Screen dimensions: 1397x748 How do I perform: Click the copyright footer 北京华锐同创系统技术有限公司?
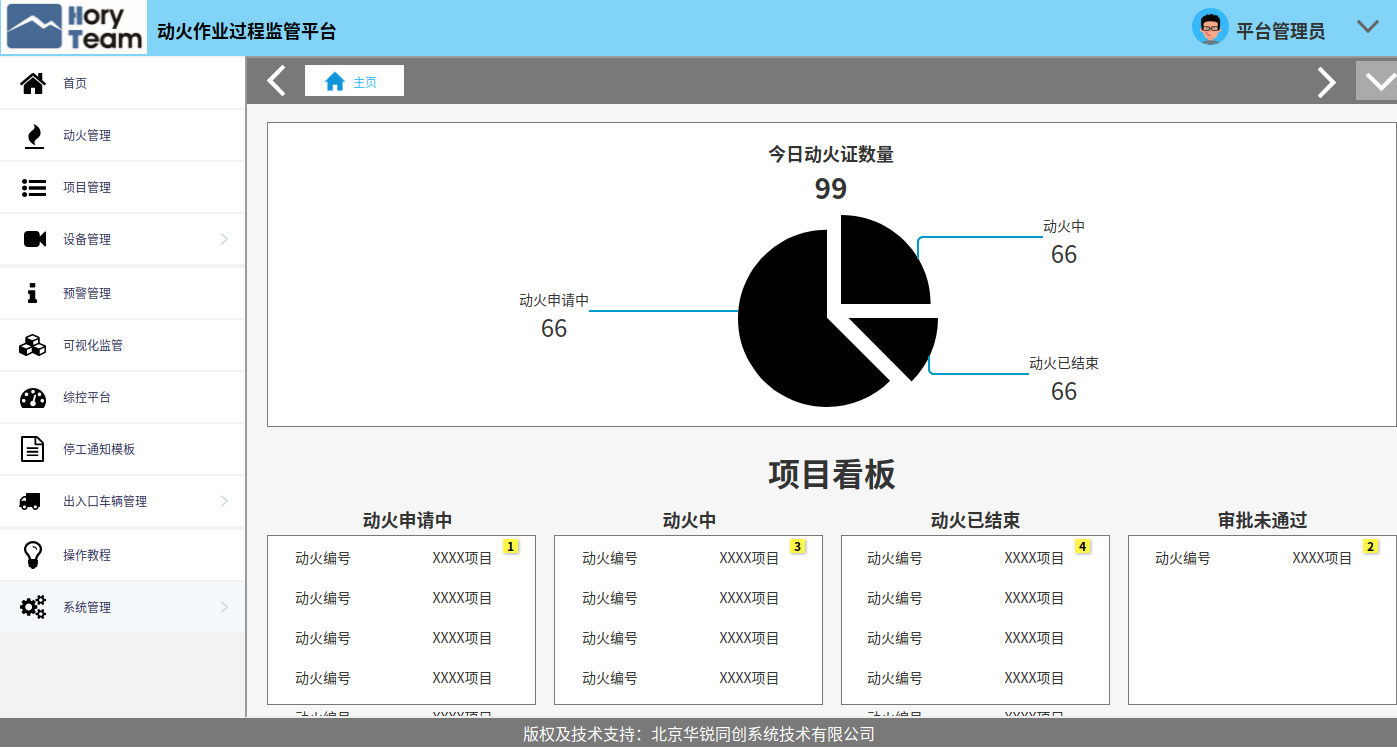tap(763, 734)
